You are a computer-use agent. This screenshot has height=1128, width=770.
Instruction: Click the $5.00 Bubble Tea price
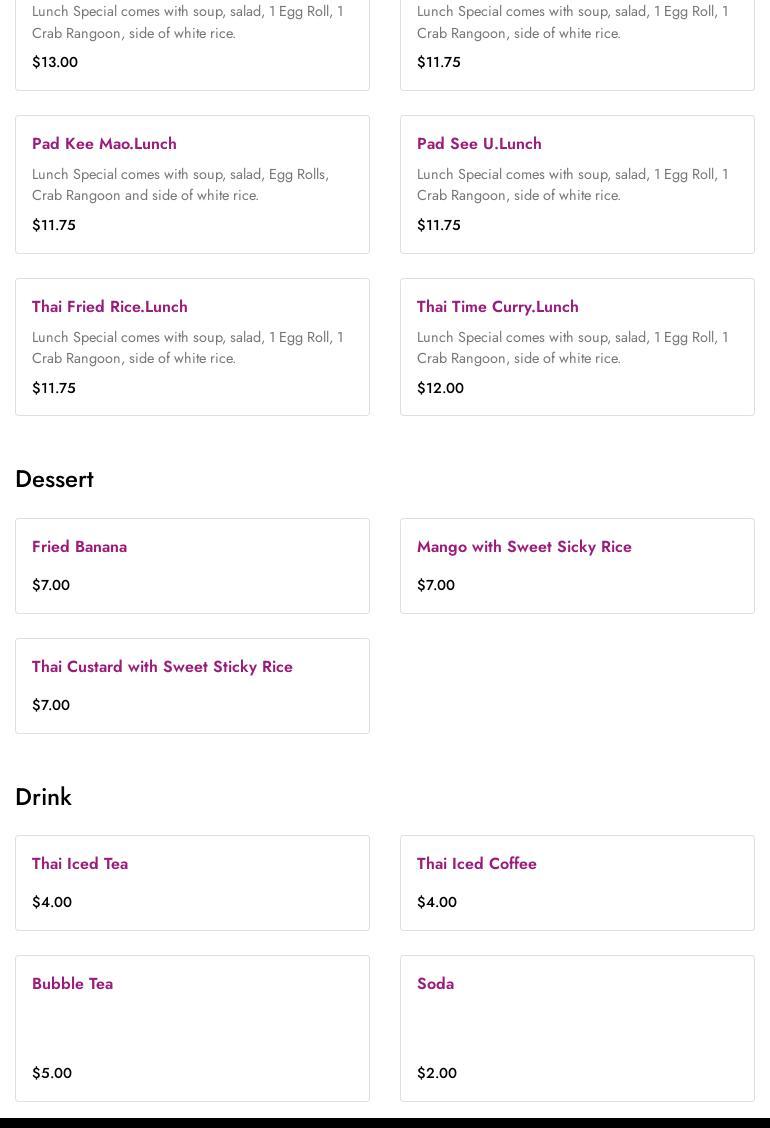click(x=52, y=1073)
